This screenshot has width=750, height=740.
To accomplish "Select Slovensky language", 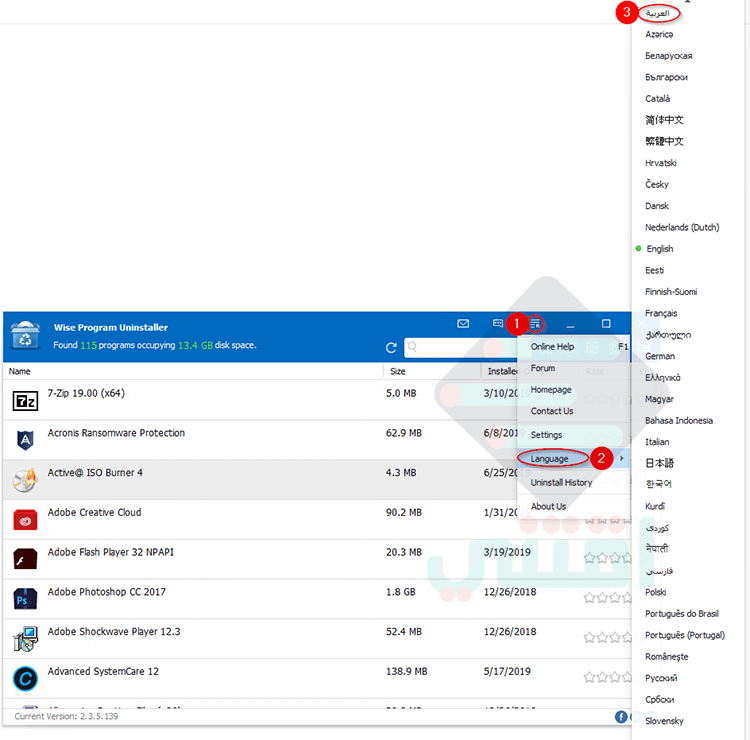I will (x=664, y=721).
